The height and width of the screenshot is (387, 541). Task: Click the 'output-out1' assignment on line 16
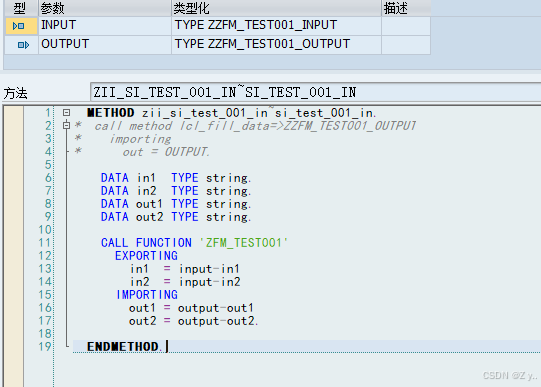[216, 308]
